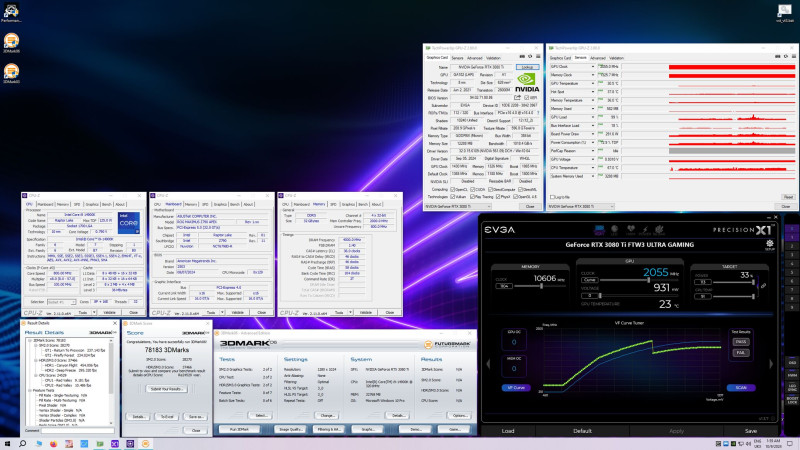This screenshot has height=450, width=800.
Task: Collapse the 3DMark Score tree node
Action: pos(31,340)
